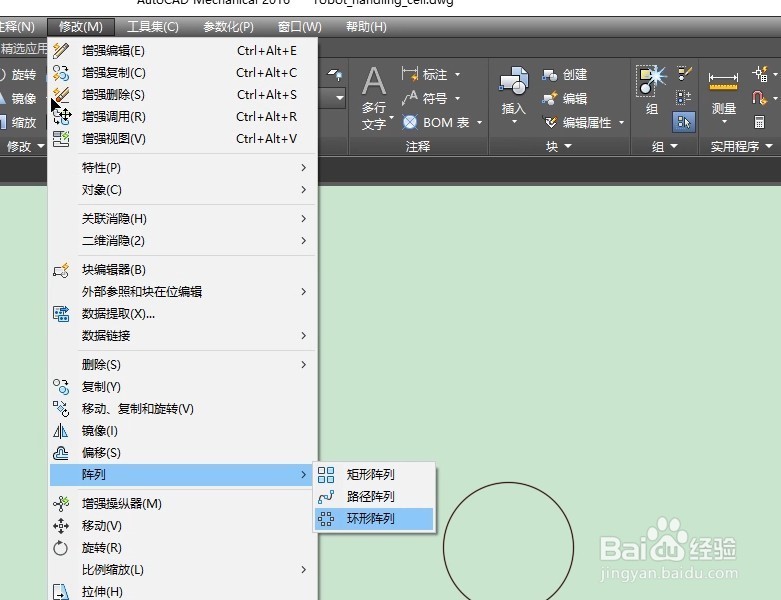Viewport: 781px width, 600px height.
Task: Open the 阵列 array submenu entry
Action: point(181,475)
